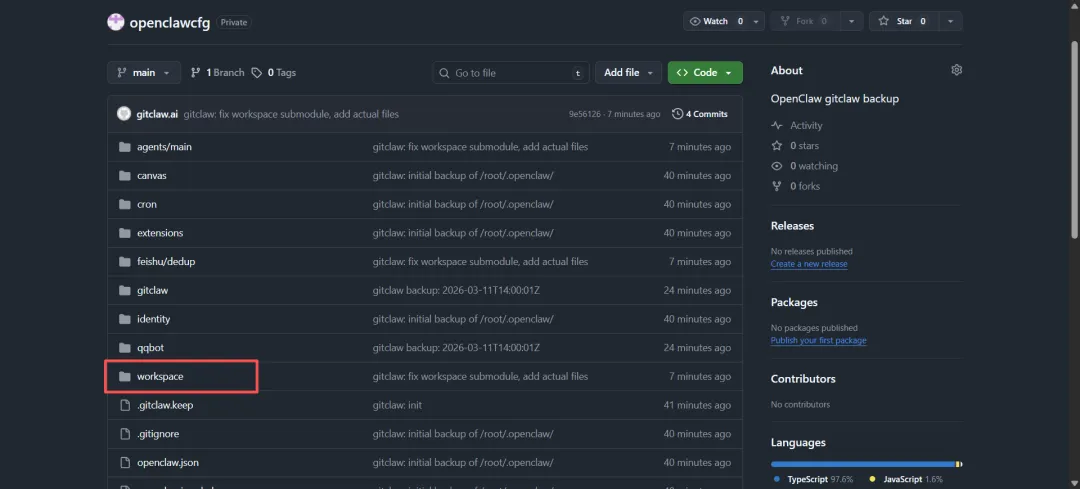Open the main branch selector dropdown

[x=144, y=72]
